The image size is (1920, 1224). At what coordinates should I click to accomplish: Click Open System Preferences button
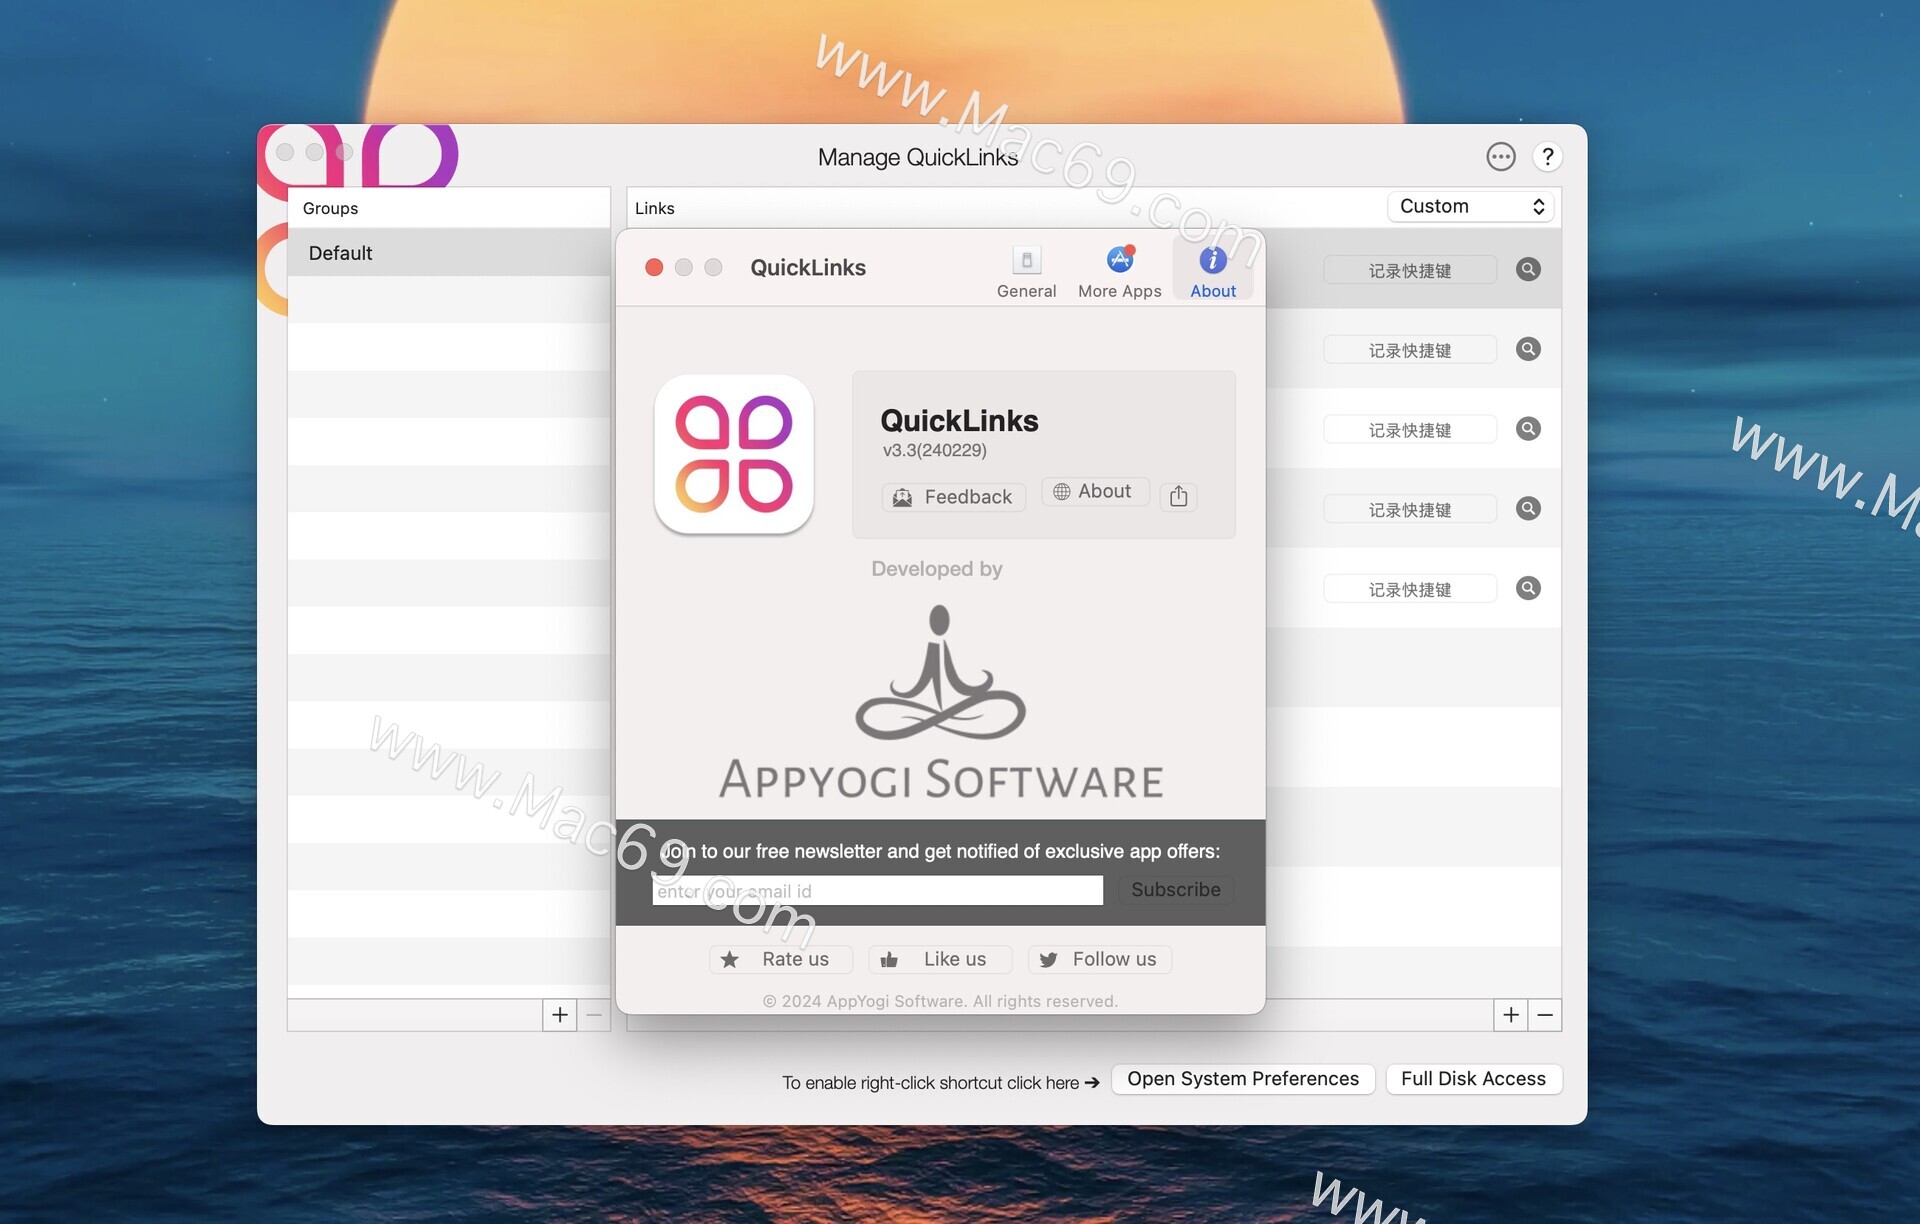(1242, 1079)
